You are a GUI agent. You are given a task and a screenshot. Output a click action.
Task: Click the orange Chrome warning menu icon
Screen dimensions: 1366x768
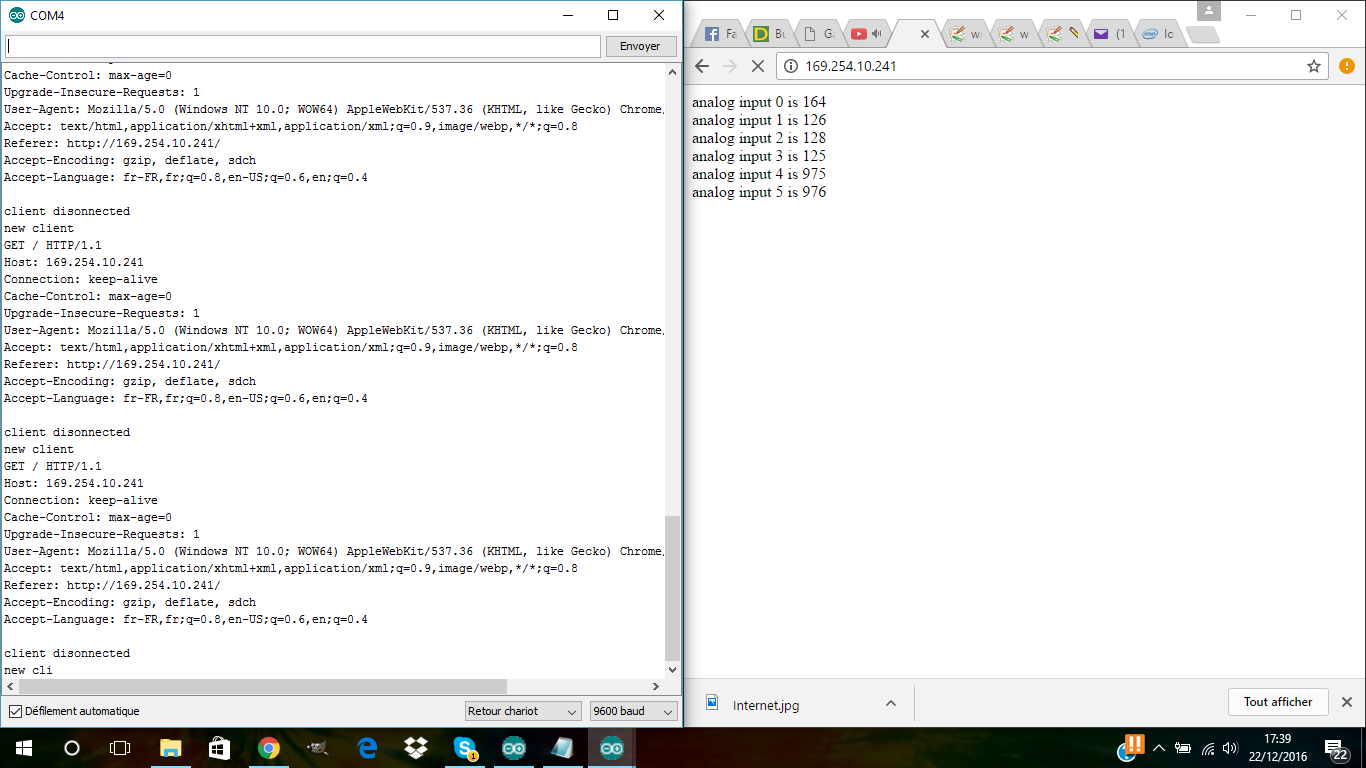pyautogui.click(x=1346, y=66)
